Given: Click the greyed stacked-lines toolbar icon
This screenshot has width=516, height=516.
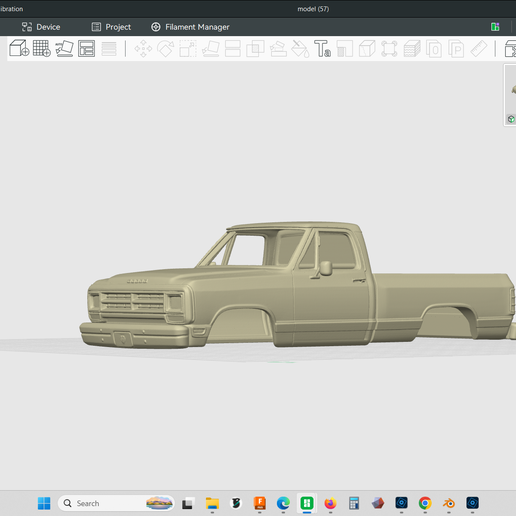Looking at the screenshot, I should coord(109,49).
